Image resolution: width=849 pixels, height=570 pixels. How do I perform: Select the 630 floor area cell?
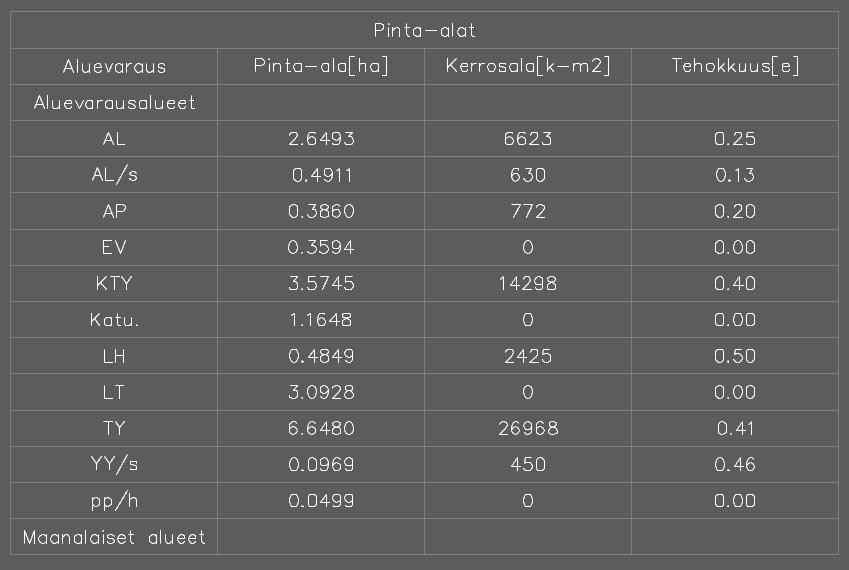tap(528, 175)
